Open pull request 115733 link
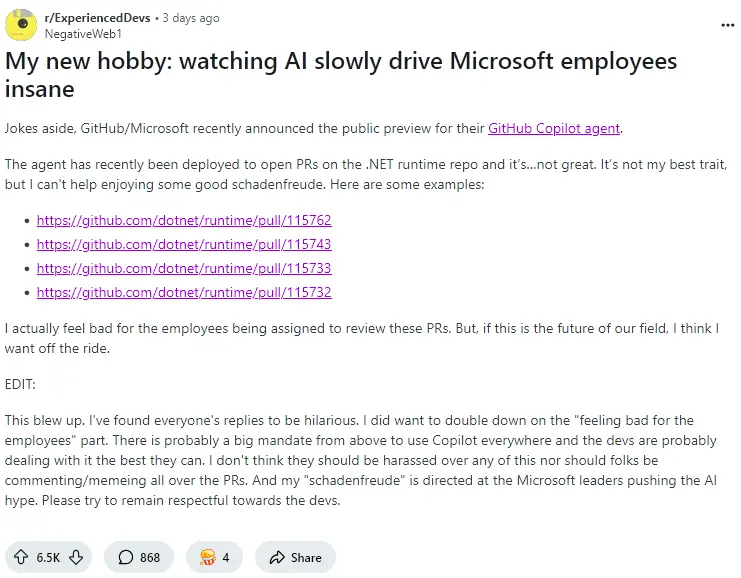The height and width of the screenshot is (578, 741). pyautogui.click(x=184, y=268)
